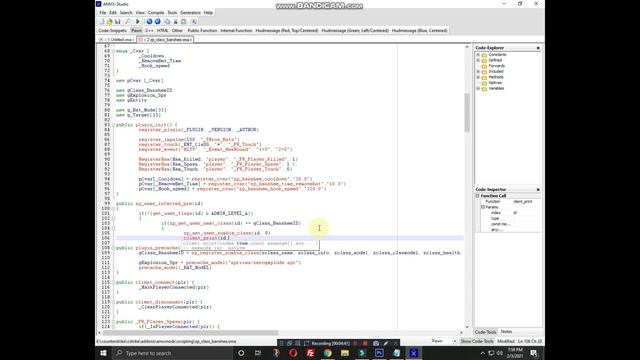Select the C++ snippets tab
The height and width of the screenshot is (360, 640).
(x=149, y=31)
